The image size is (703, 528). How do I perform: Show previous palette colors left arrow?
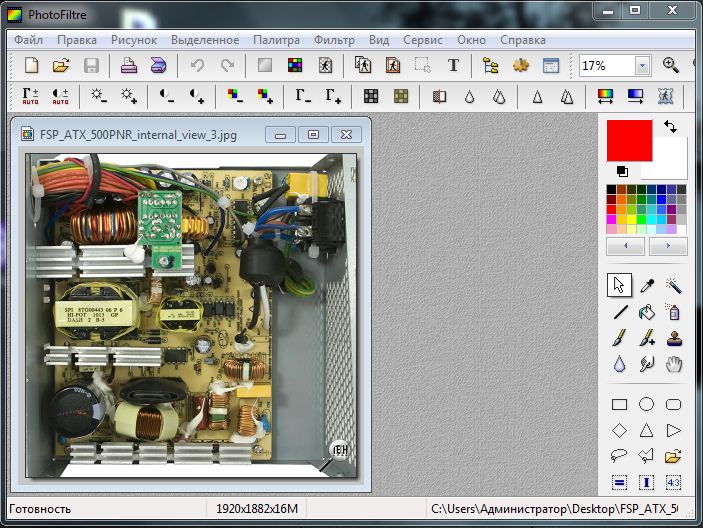click(x=625, y=246)
